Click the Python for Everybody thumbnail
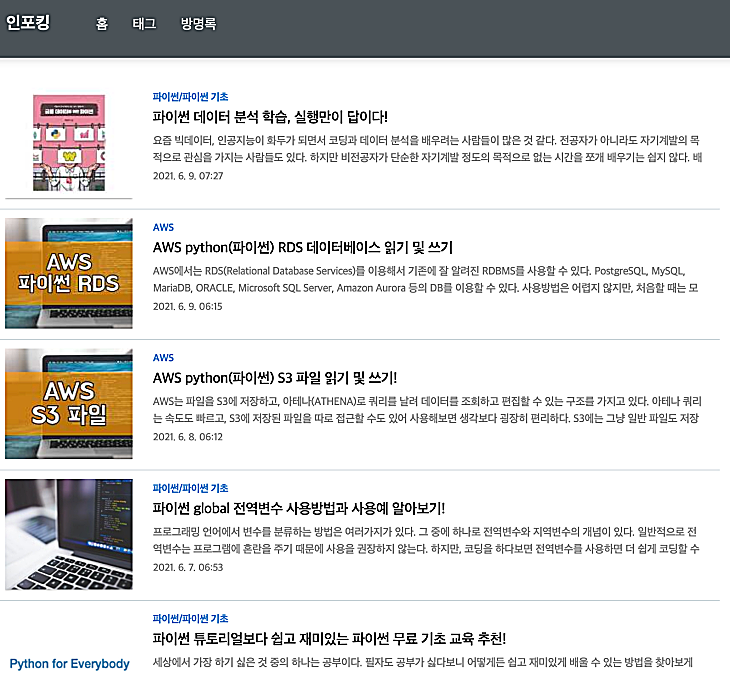 coord(69,663)
